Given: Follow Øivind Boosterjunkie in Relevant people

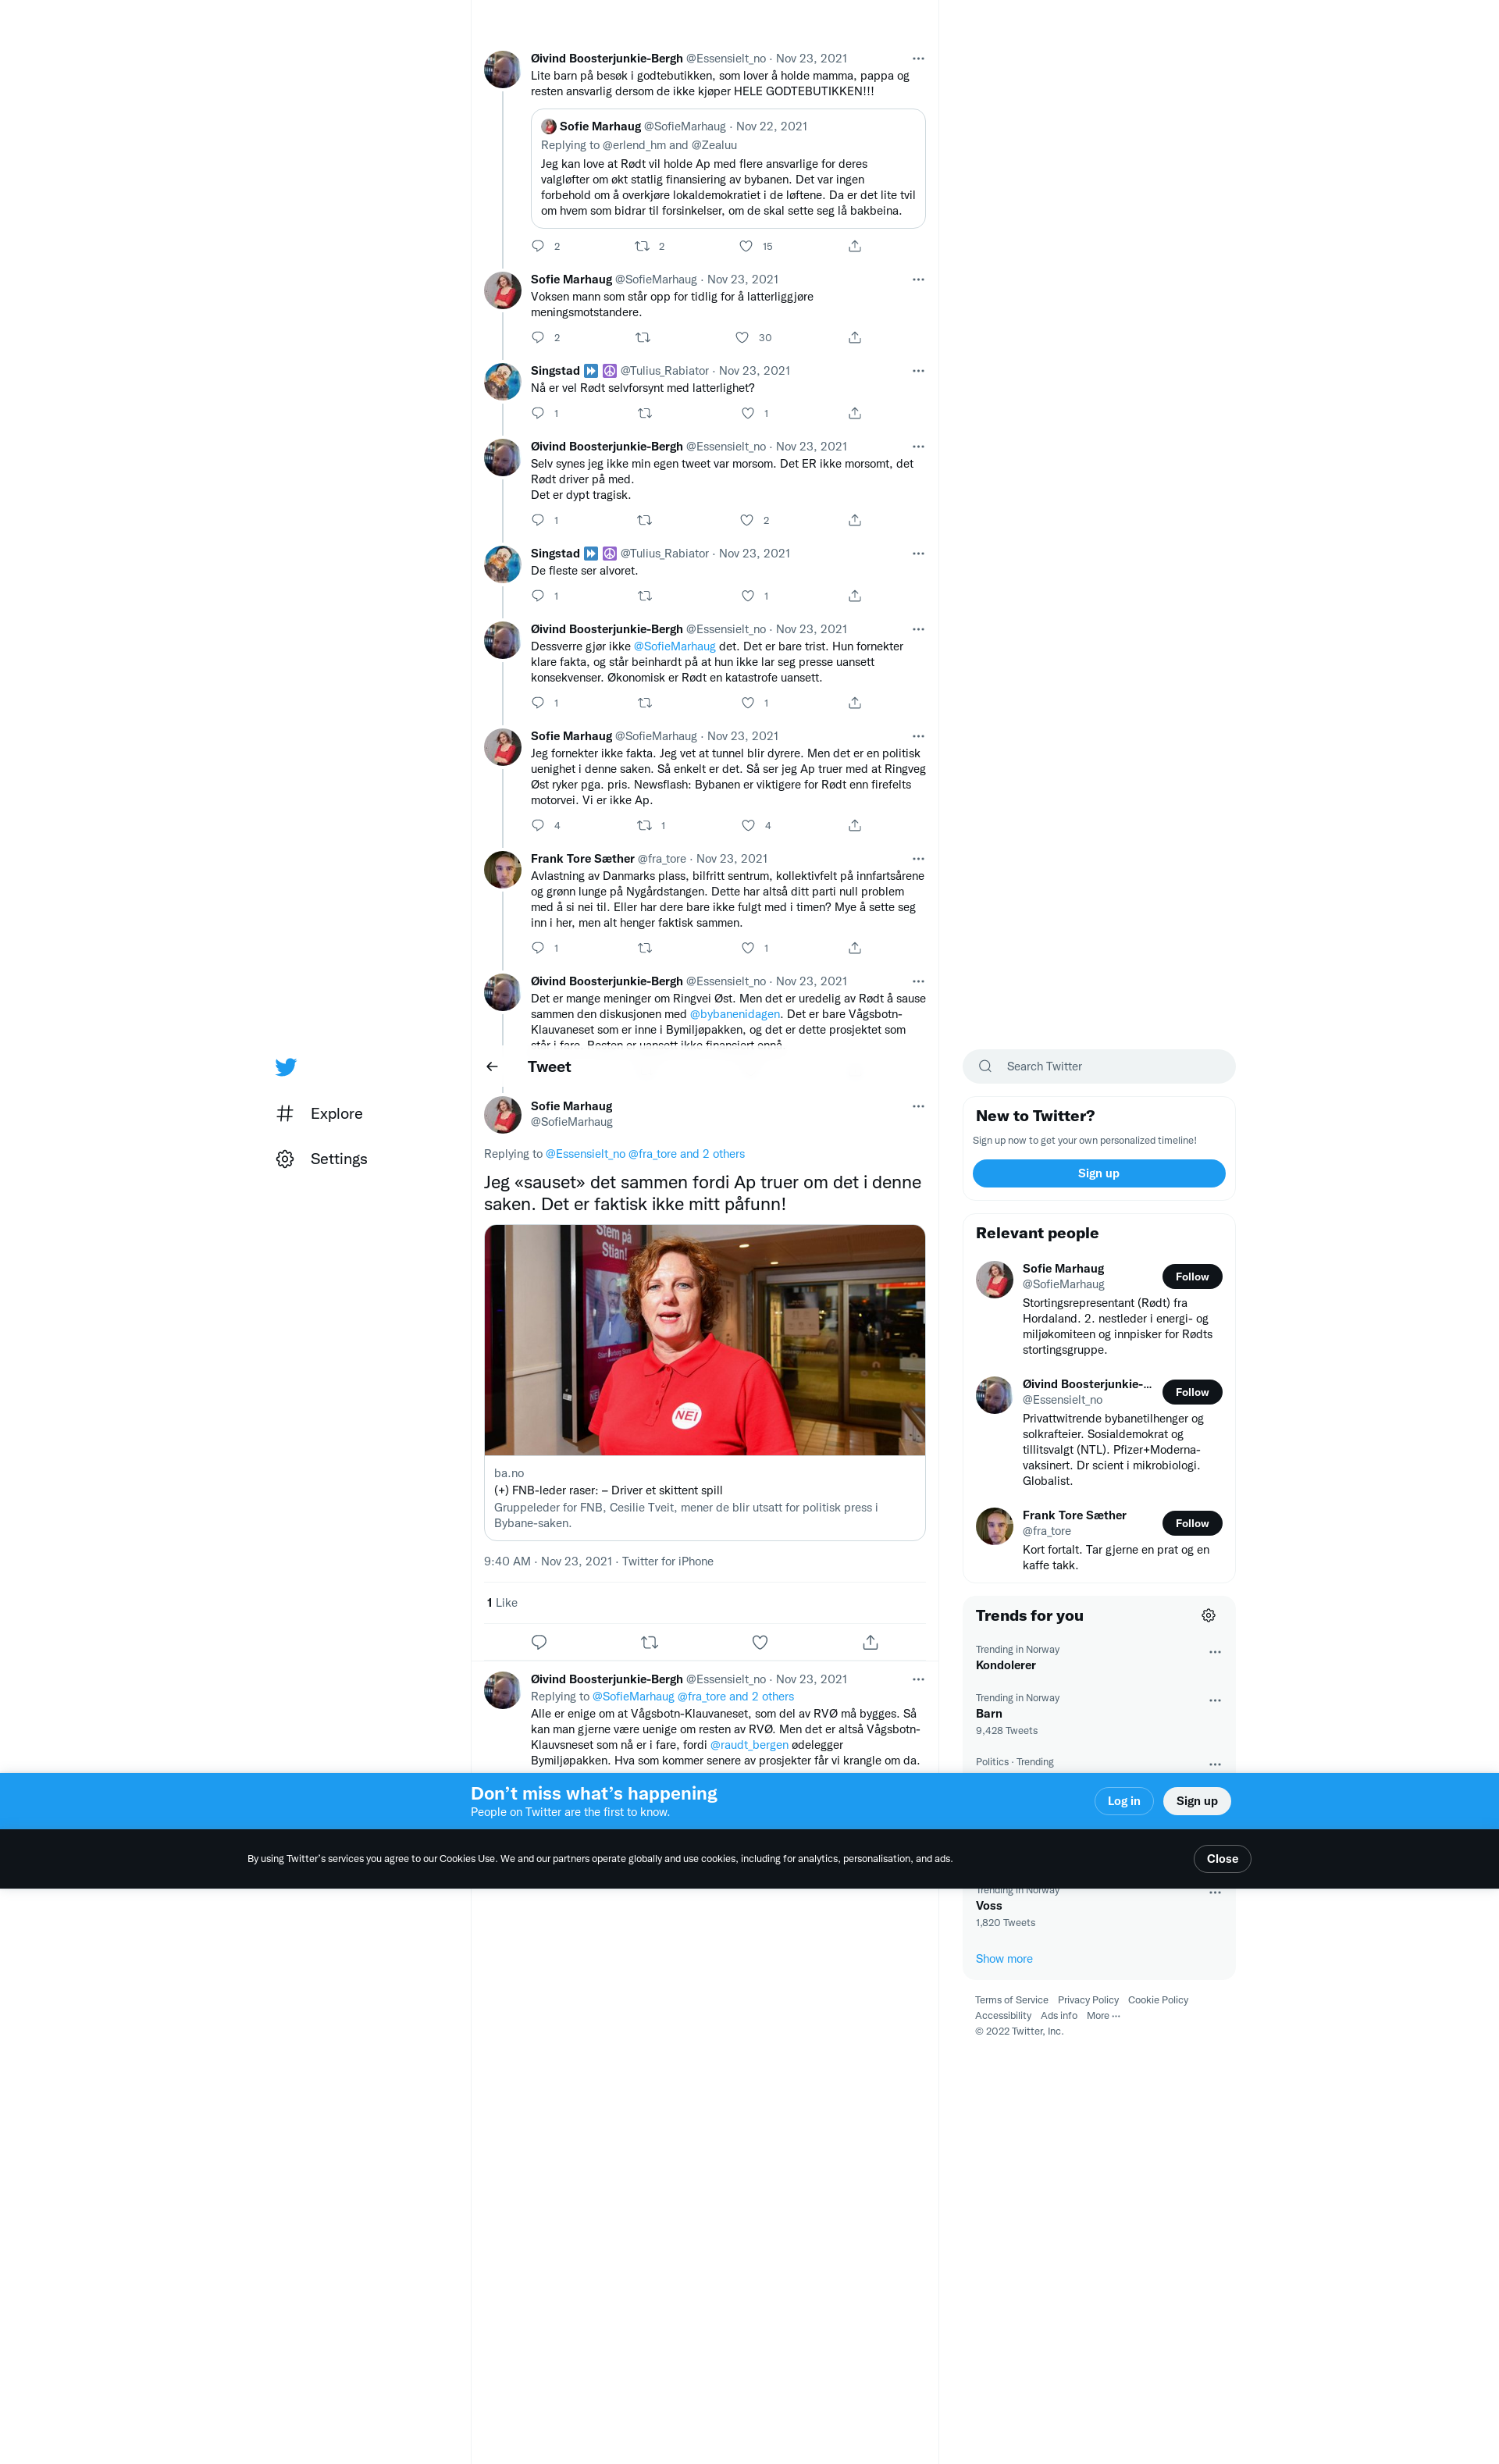Looking at the screenshot, I should coord(1191,1392).
